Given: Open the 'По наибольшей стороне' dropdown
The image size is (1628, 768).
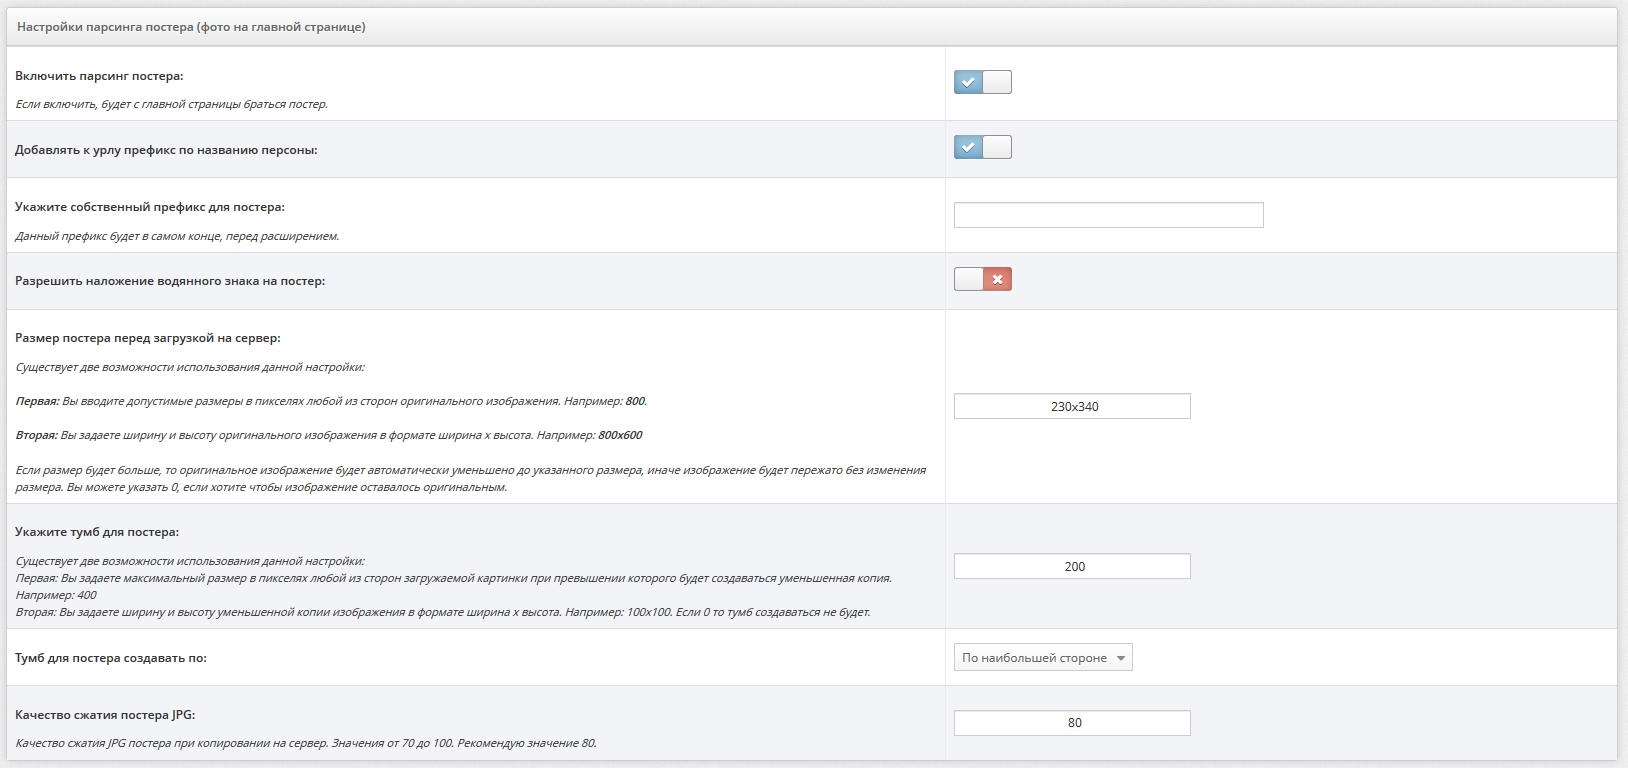Looking at the screenshot, I should pyautogui.click(x=1043, y=657).
